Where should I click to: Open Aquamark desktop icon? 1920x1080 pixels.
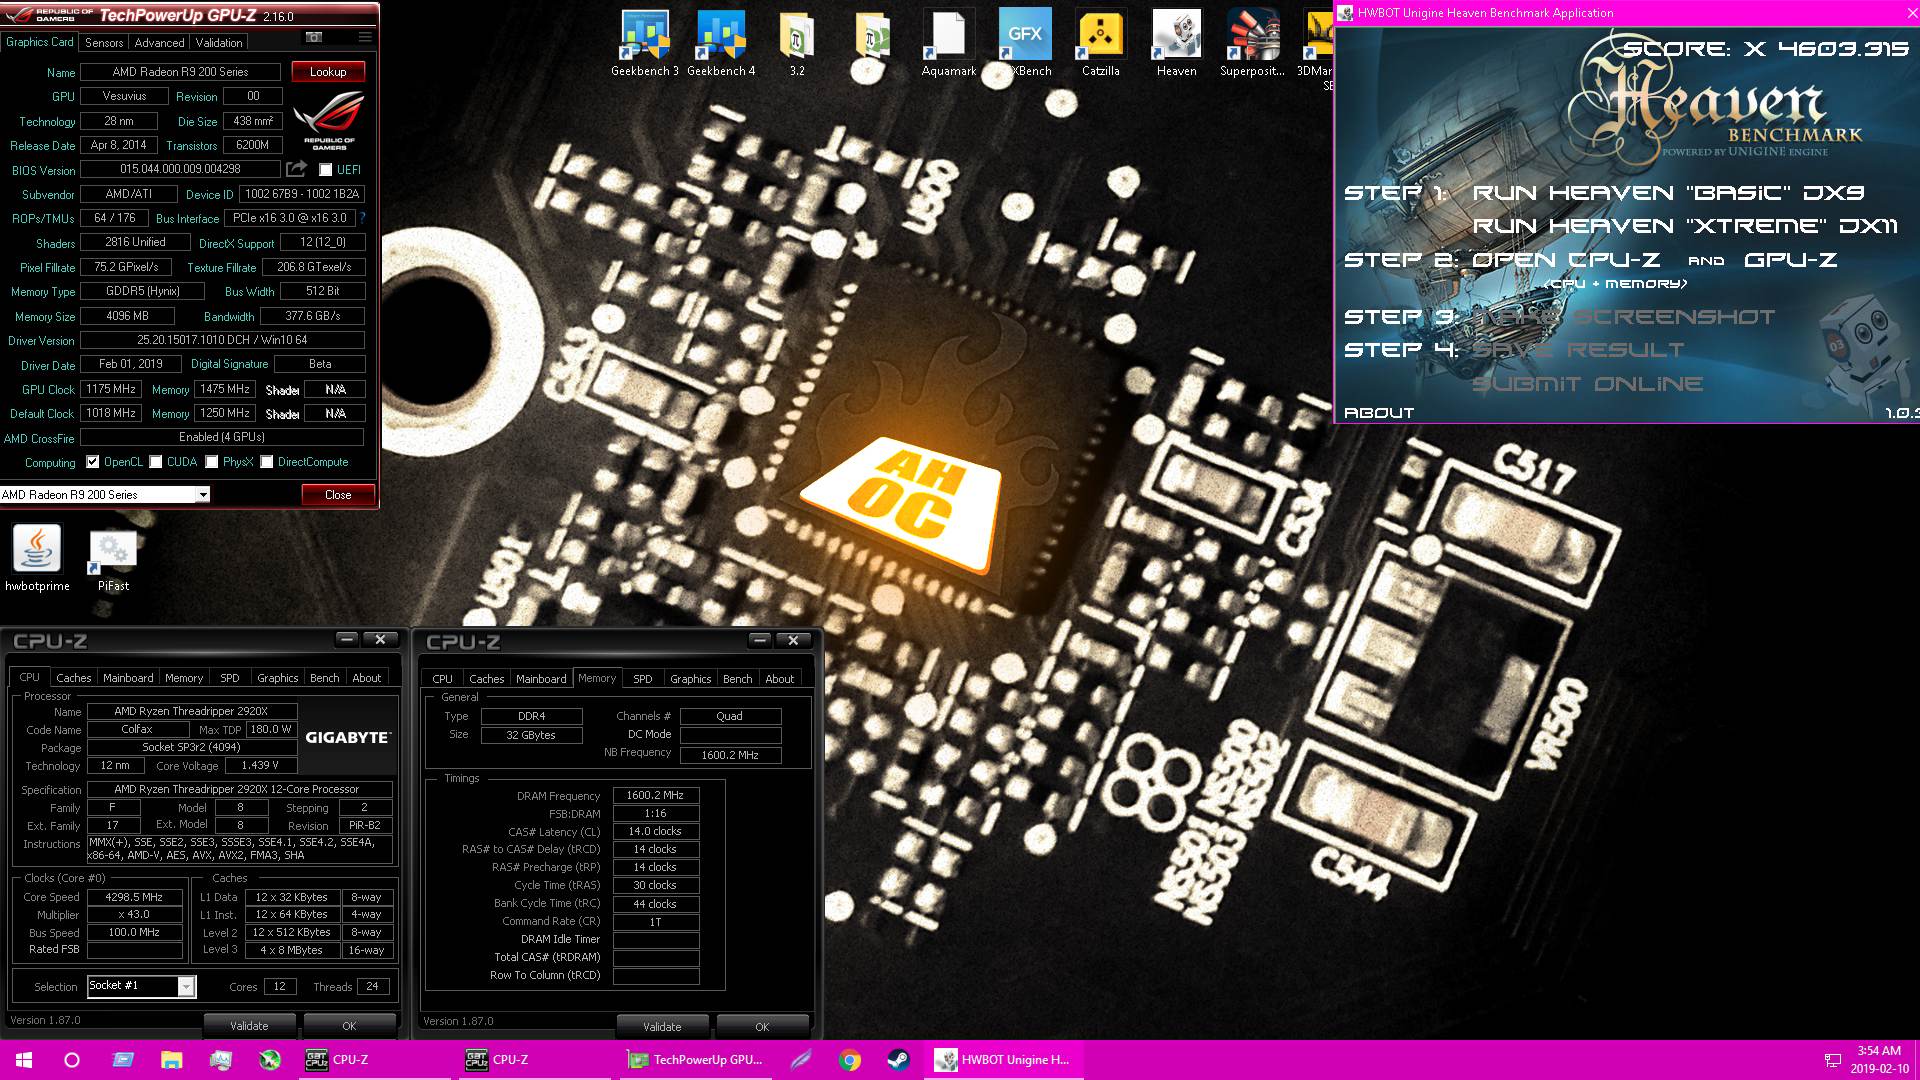click(949, 44)
